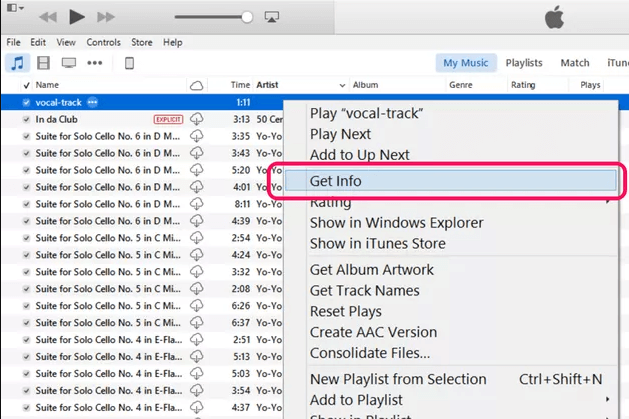Click the checkmark column header
The image size is (629, 419).
tap(26, 85)
